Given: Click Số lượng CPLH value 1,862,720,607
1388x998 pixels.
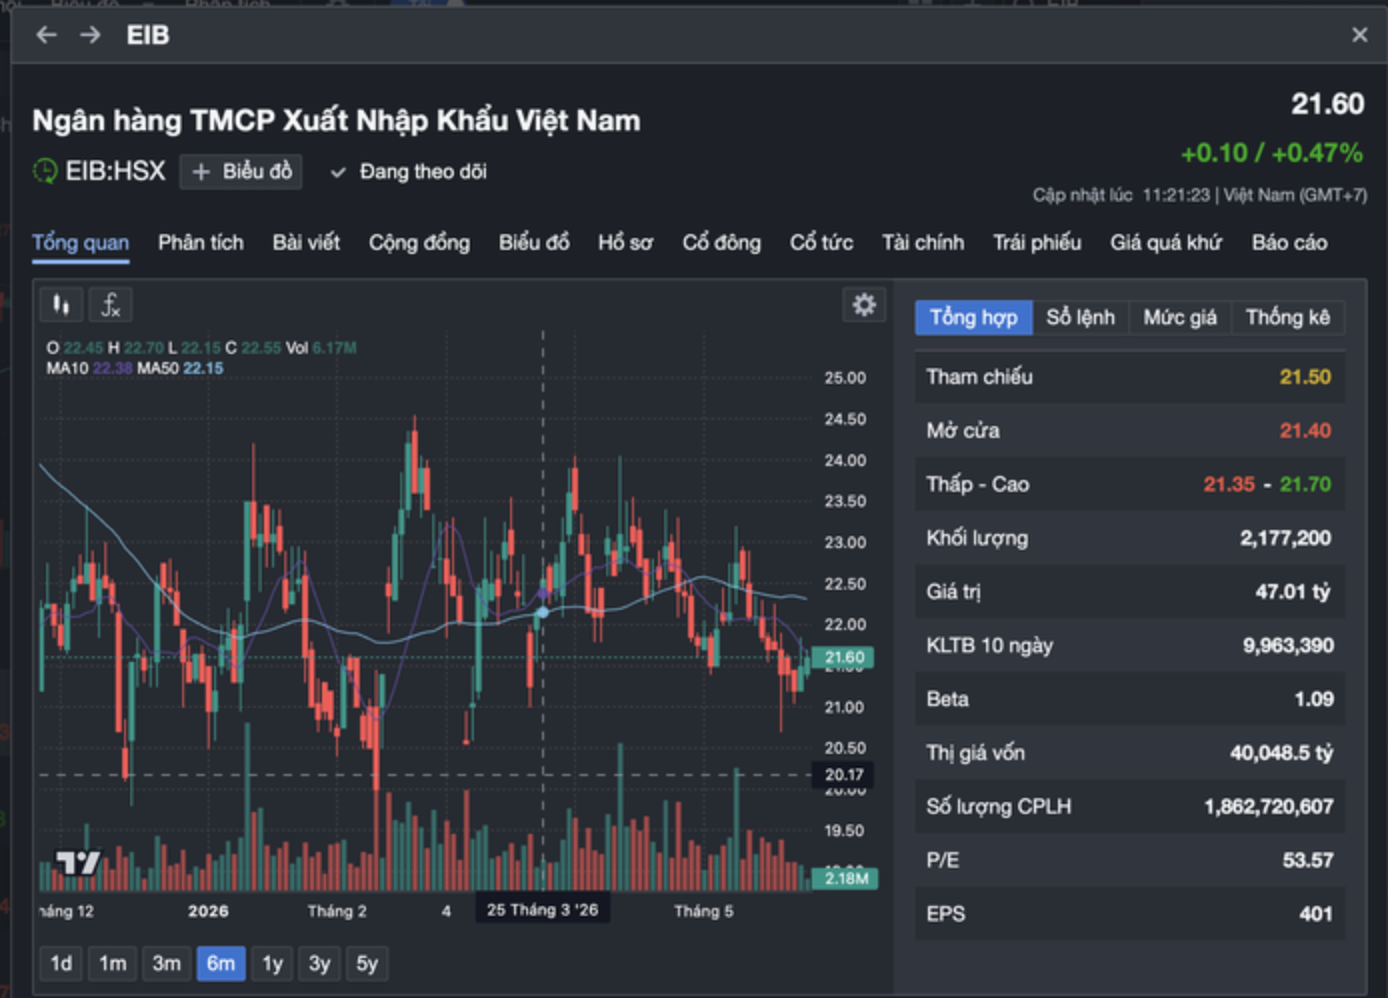Looking at the screenshot, I should (1268, 807).
